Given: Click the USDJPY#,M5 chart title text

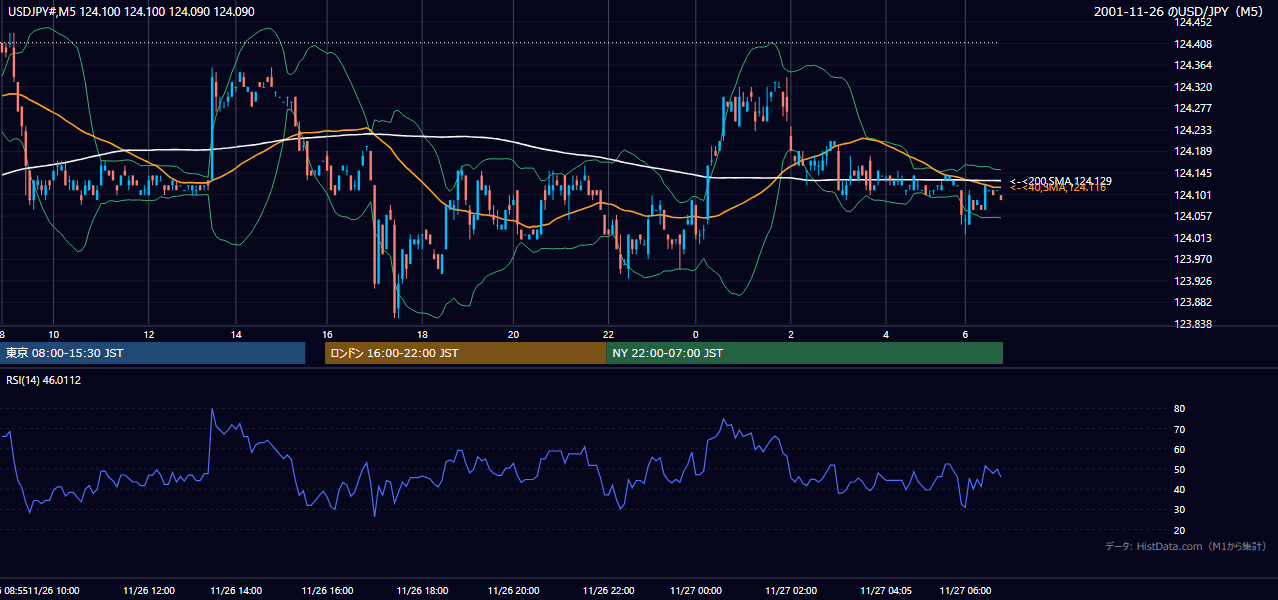Looking at the screenshot, I should 130,11.
